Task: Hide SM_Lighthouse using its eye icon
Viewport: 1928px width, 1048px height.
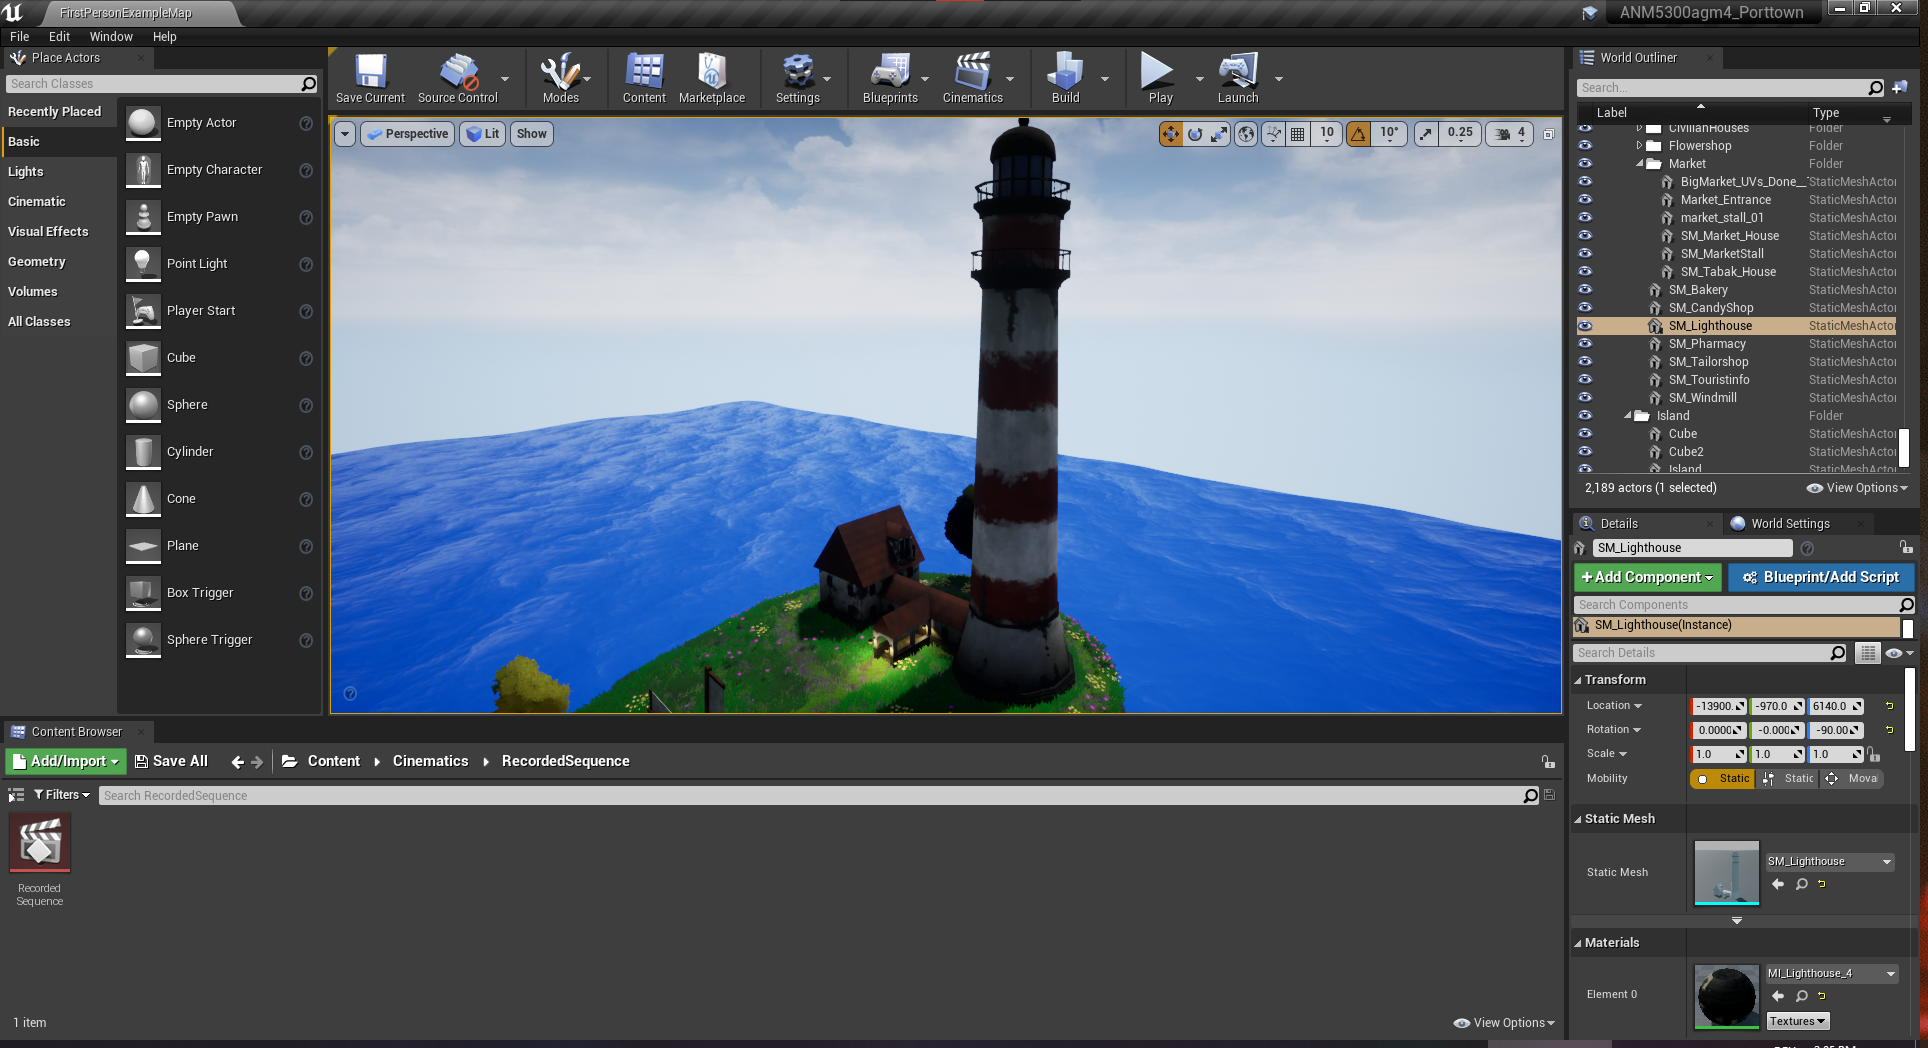Action: (x=1585, y=326)
